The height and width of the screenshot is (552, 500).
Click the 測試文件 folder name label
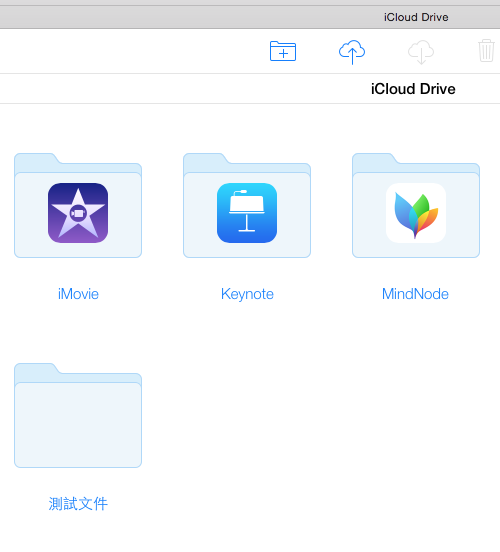(78, 504)
